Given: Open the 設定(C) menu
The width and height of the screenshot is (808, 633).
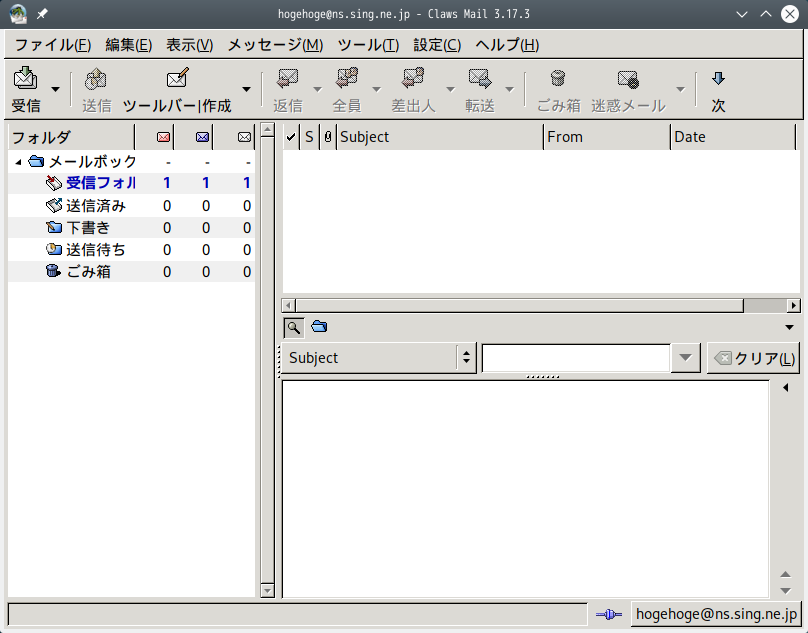Looking at the screenshot, I should point(437,45).
